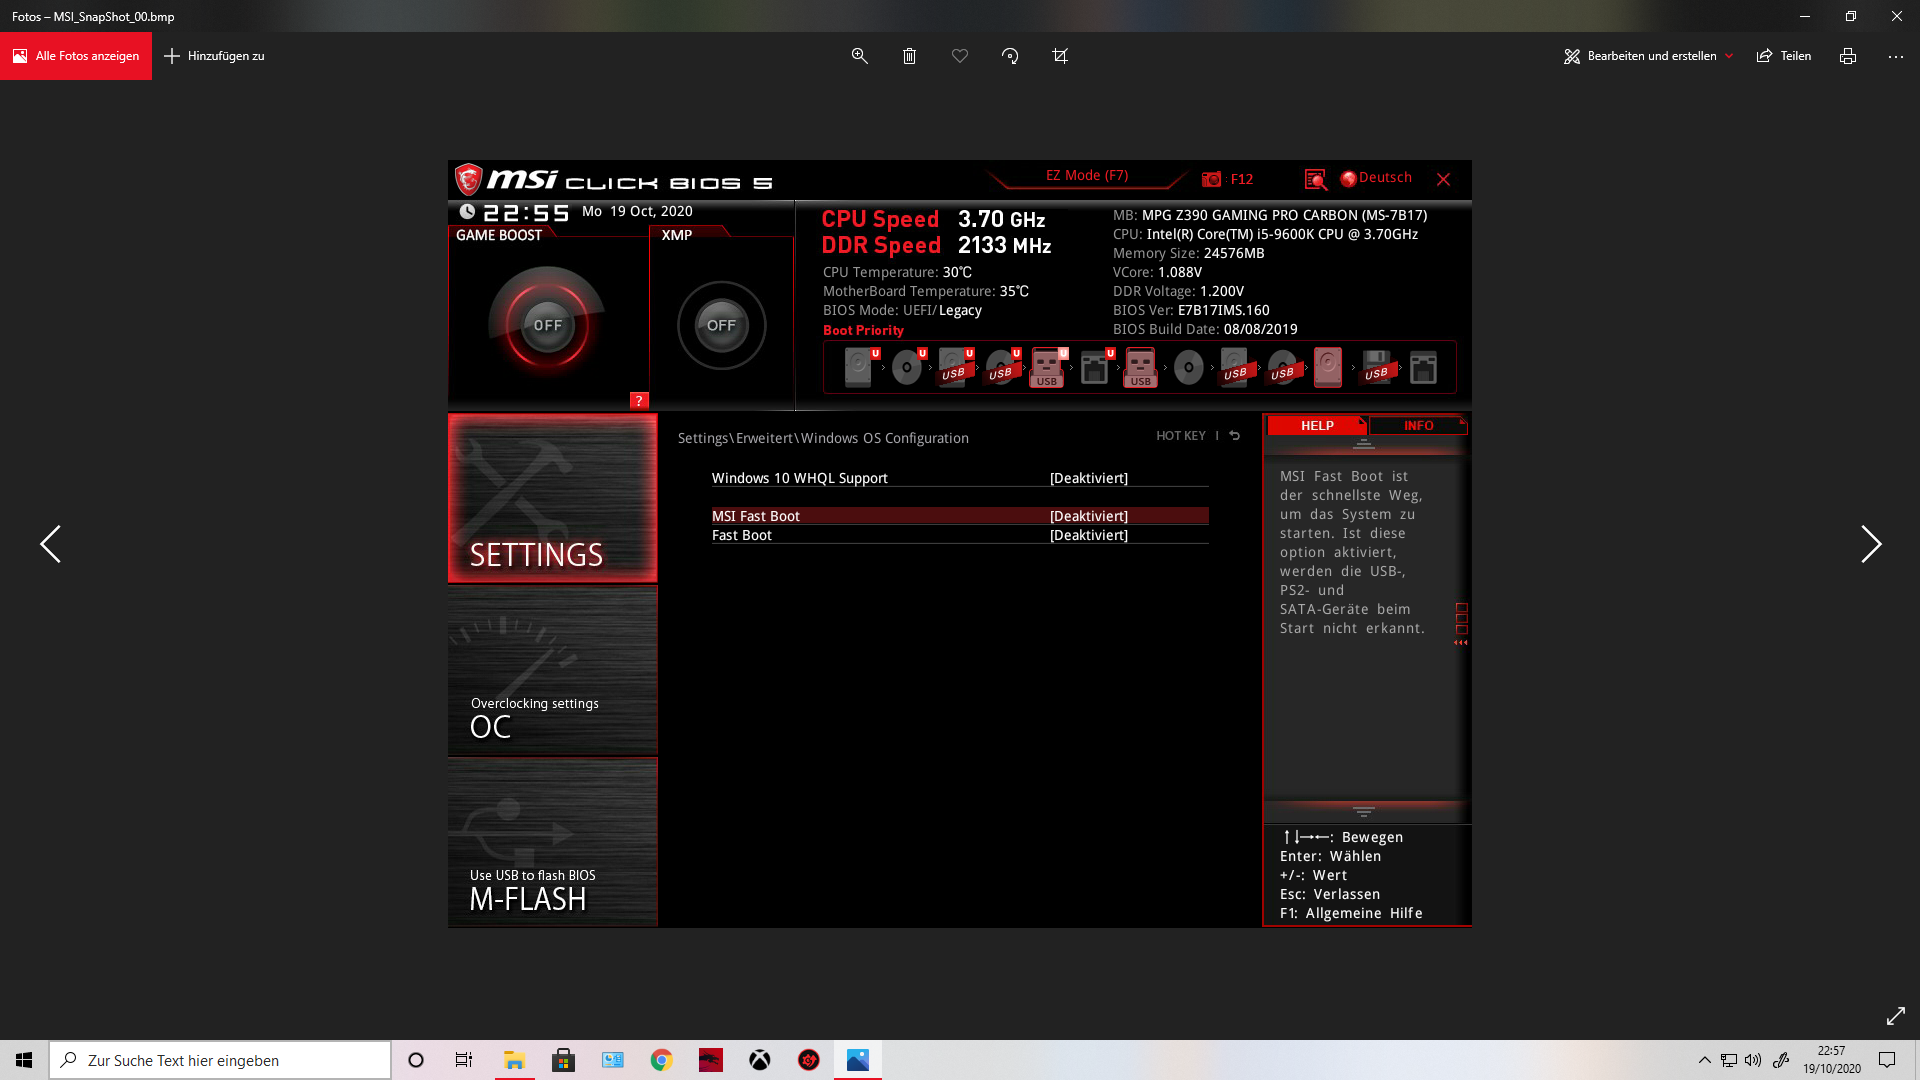
Task: Open the three-dots more options menu
Action: click(x=1895, y=56)
